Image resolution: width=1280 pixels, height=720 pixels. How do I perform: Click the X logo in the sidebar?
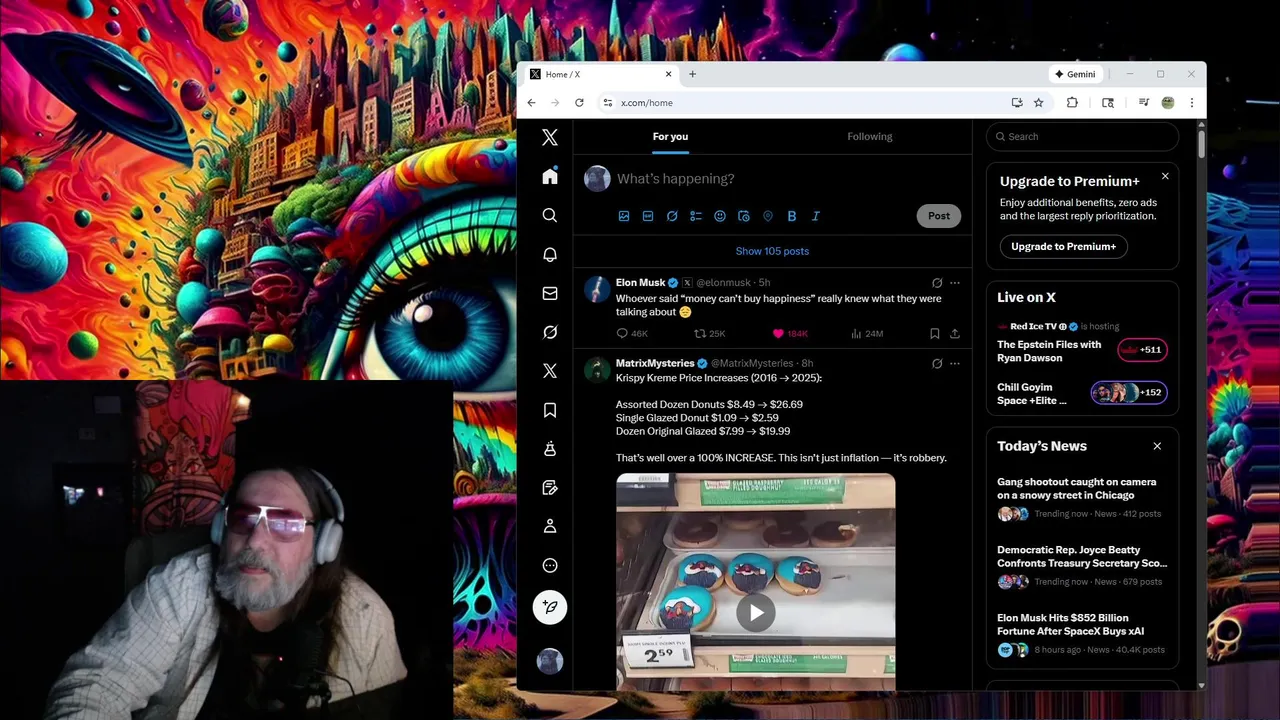tap(550, 138)
